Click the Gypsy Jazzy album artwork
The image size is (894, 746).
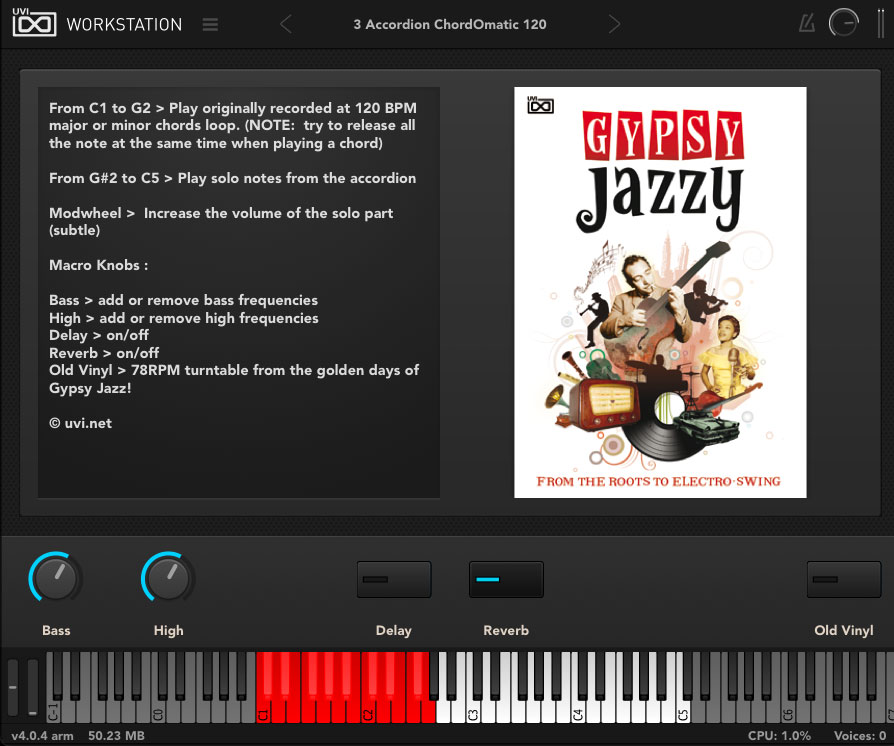pos(660,292)
